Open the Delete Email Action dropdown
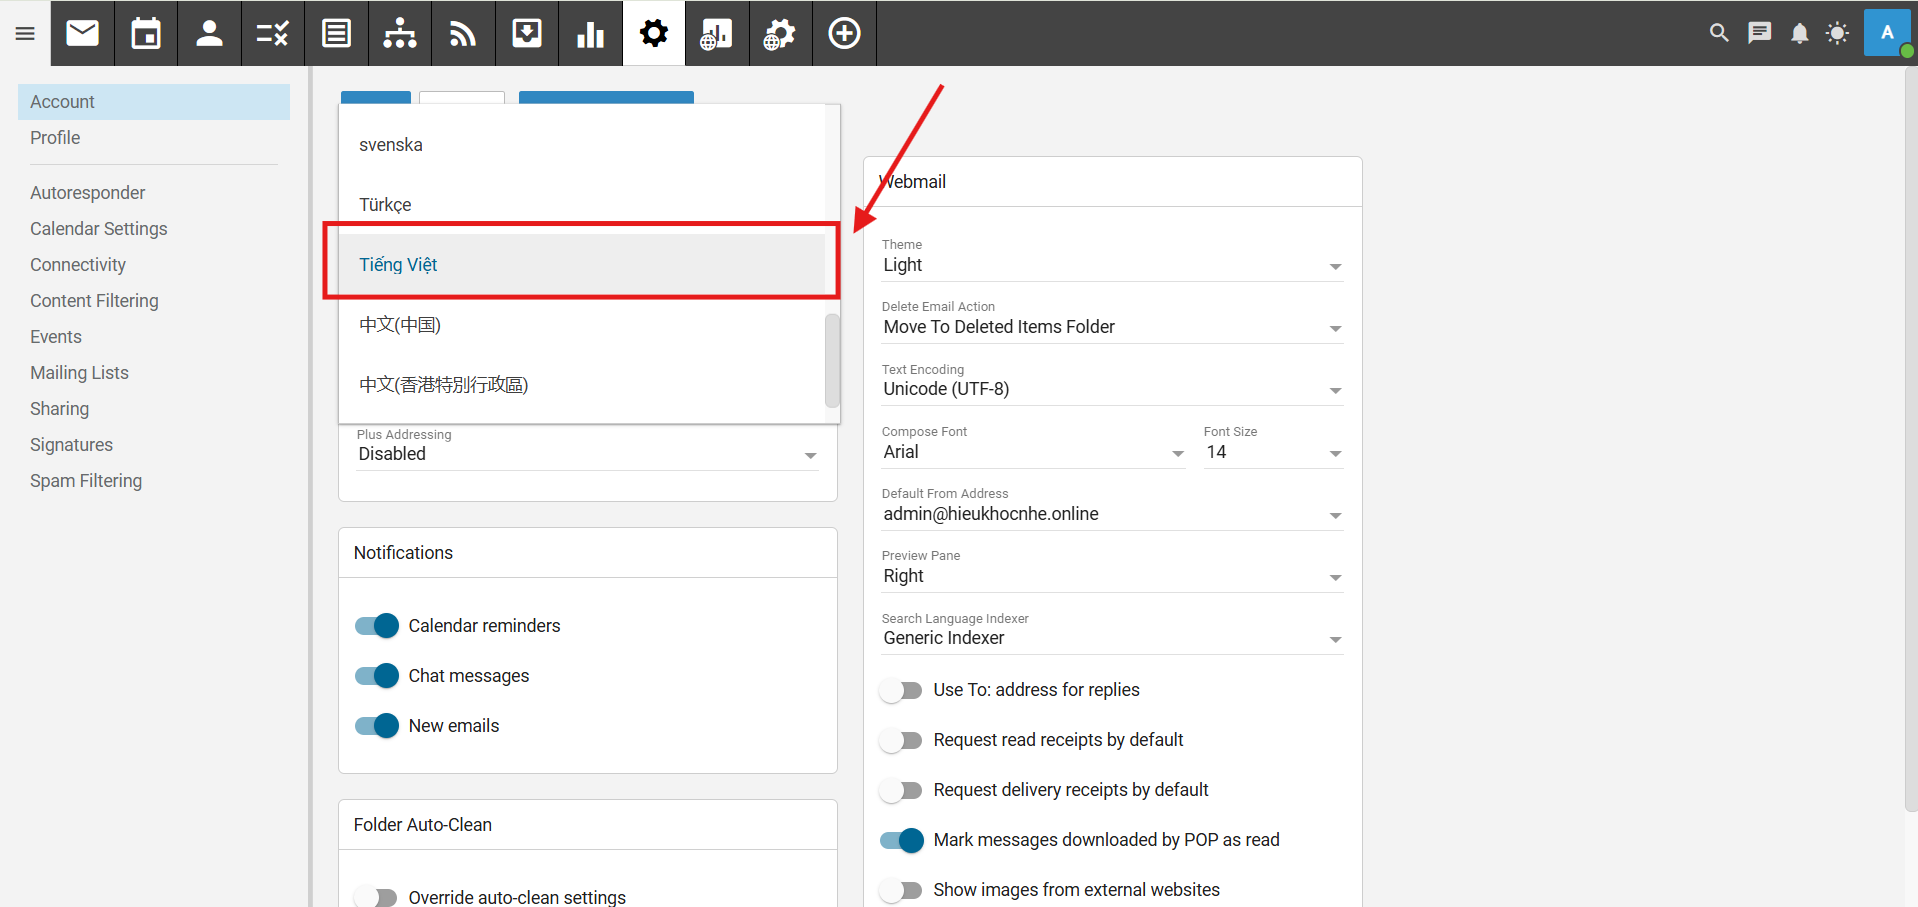The width and height of the screenshot is (1918, 907). tap(1111, 327)
